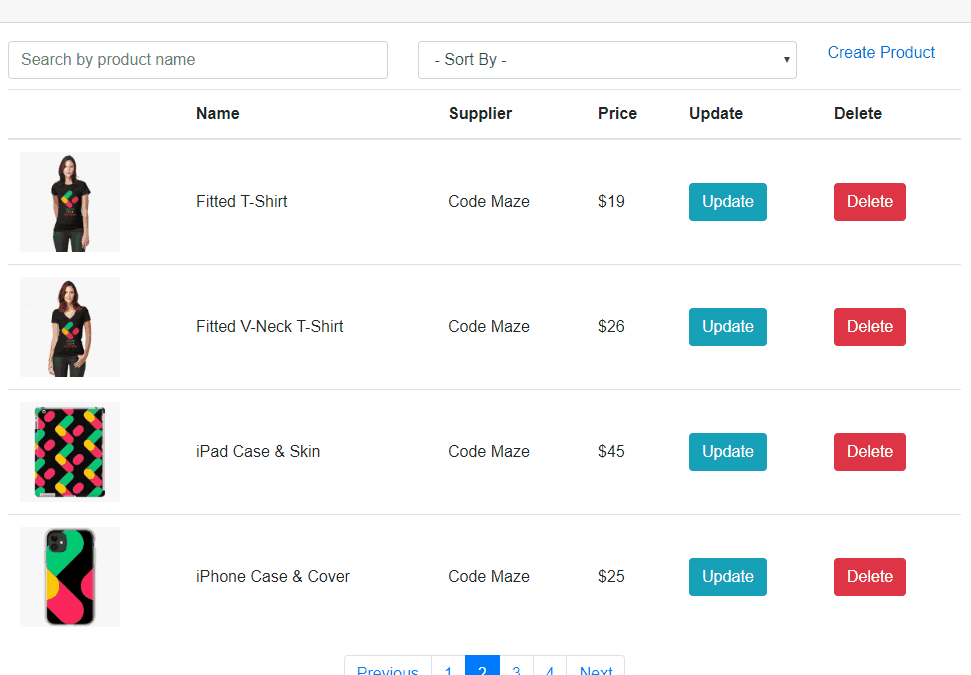Delete the iPhone Case & Cover product
The width and height of the screenshot is (971, 675).
(x=870, y=577)
